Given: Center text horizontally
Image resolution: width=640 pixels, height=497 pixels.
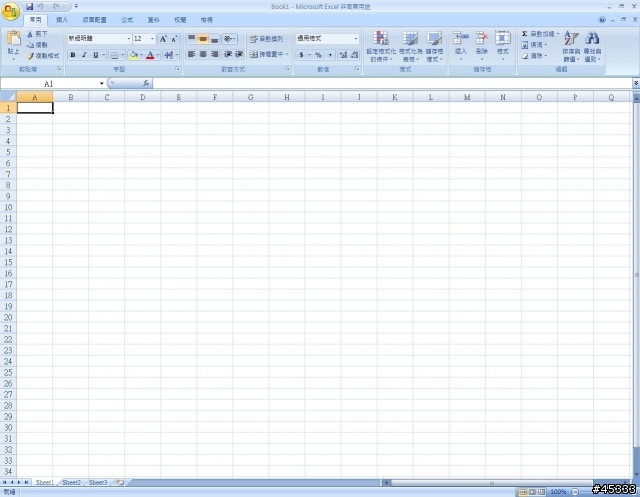Looking at the screenshot, I should tap(202, 54).
